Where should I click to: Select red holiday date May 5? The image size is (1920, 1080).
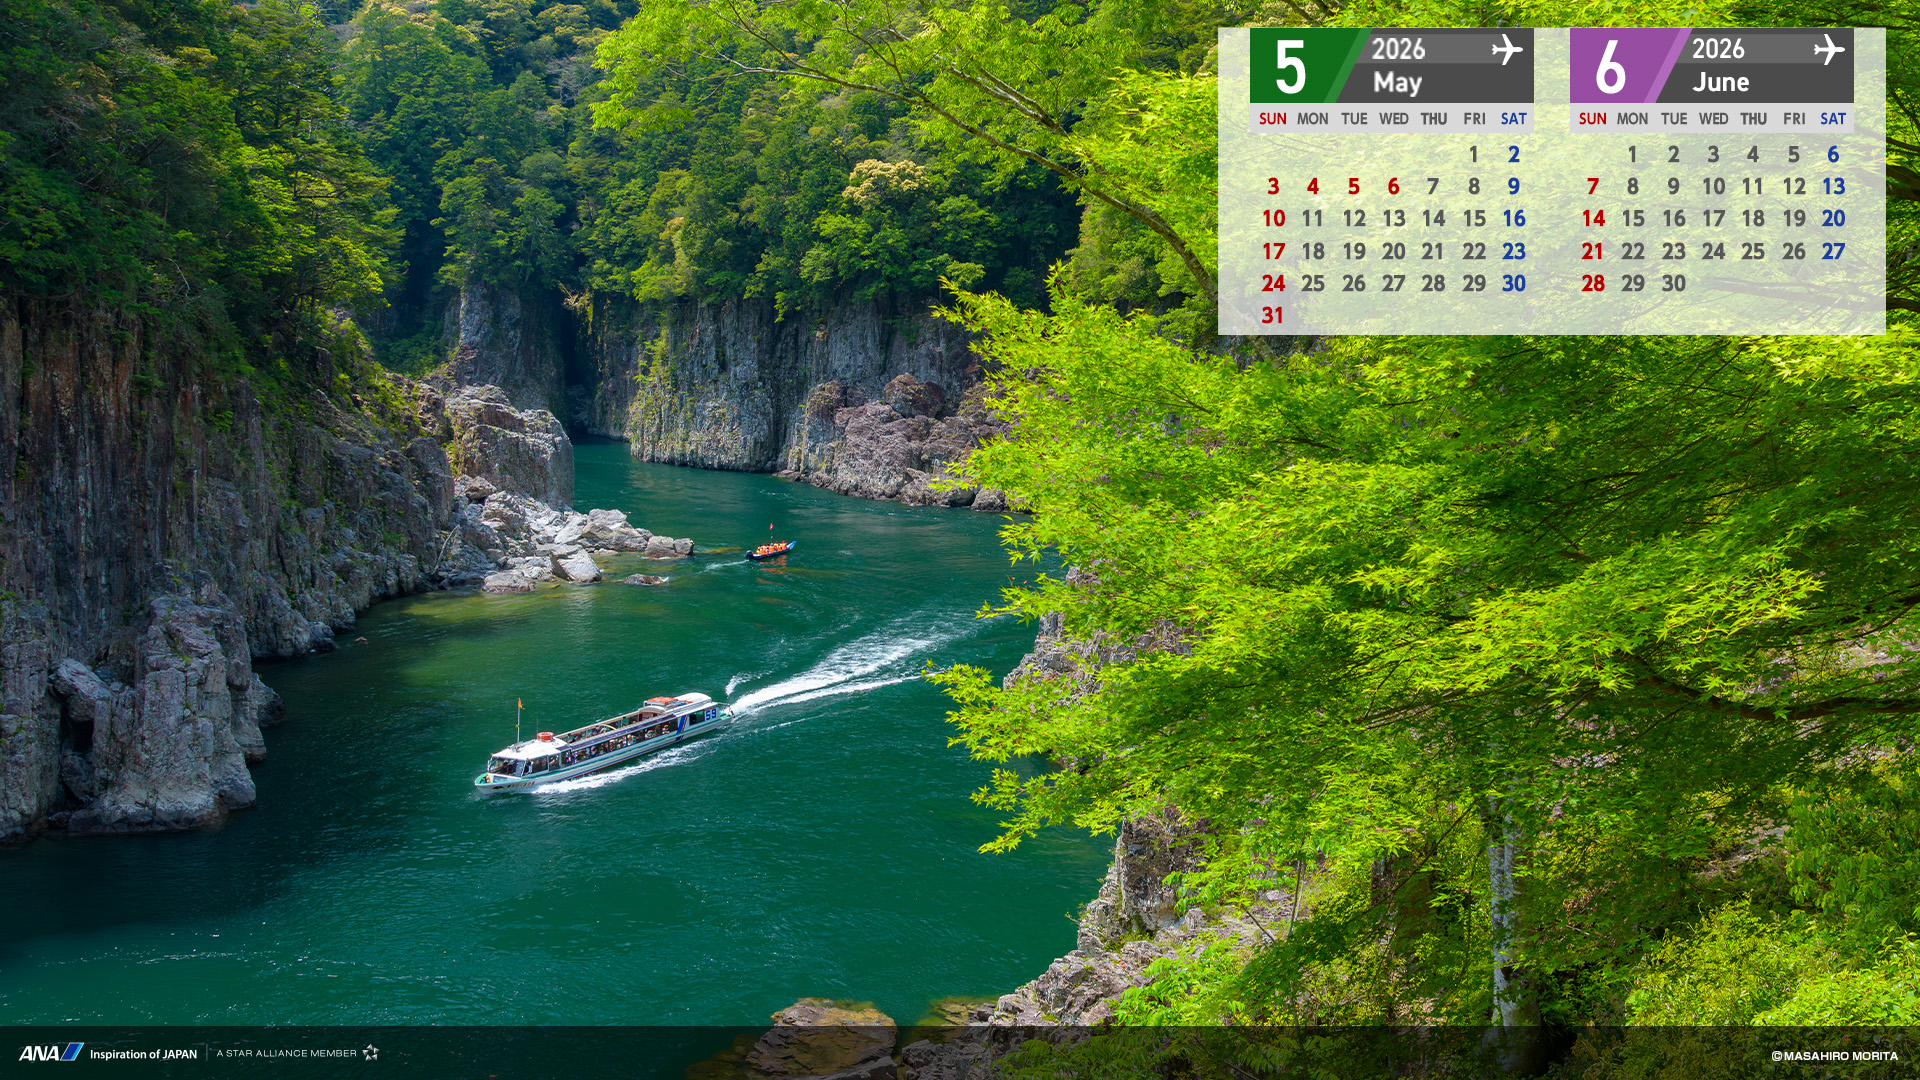[x=1353, y=187]
